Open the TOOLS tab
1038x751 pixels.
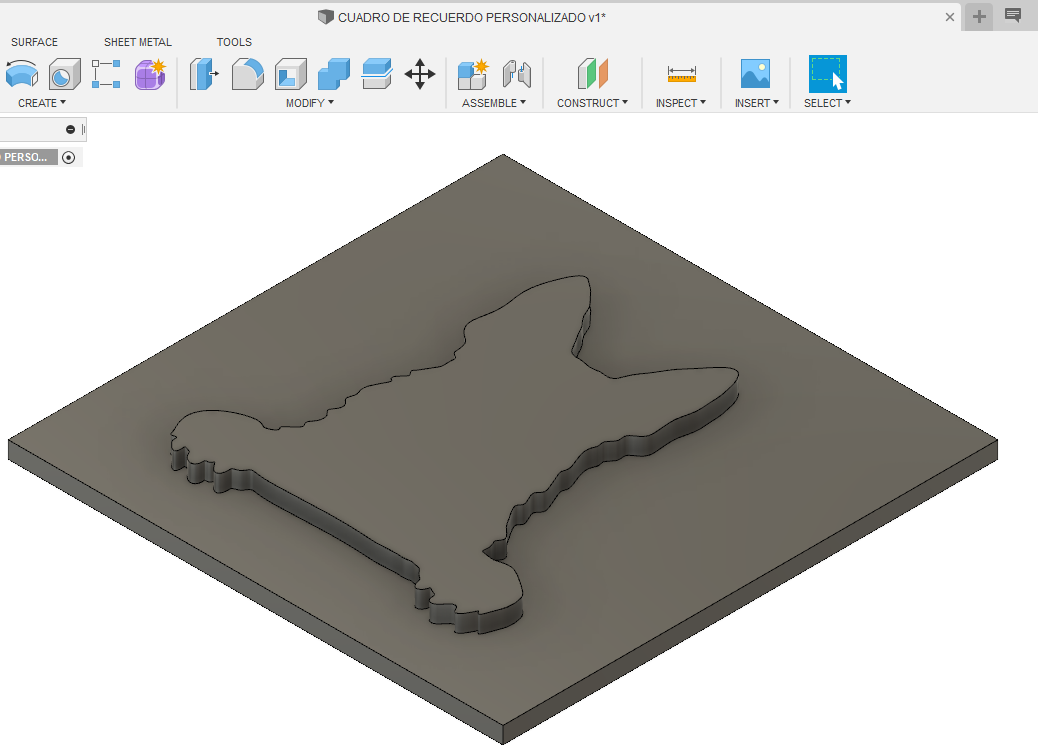tap(234, 42)
